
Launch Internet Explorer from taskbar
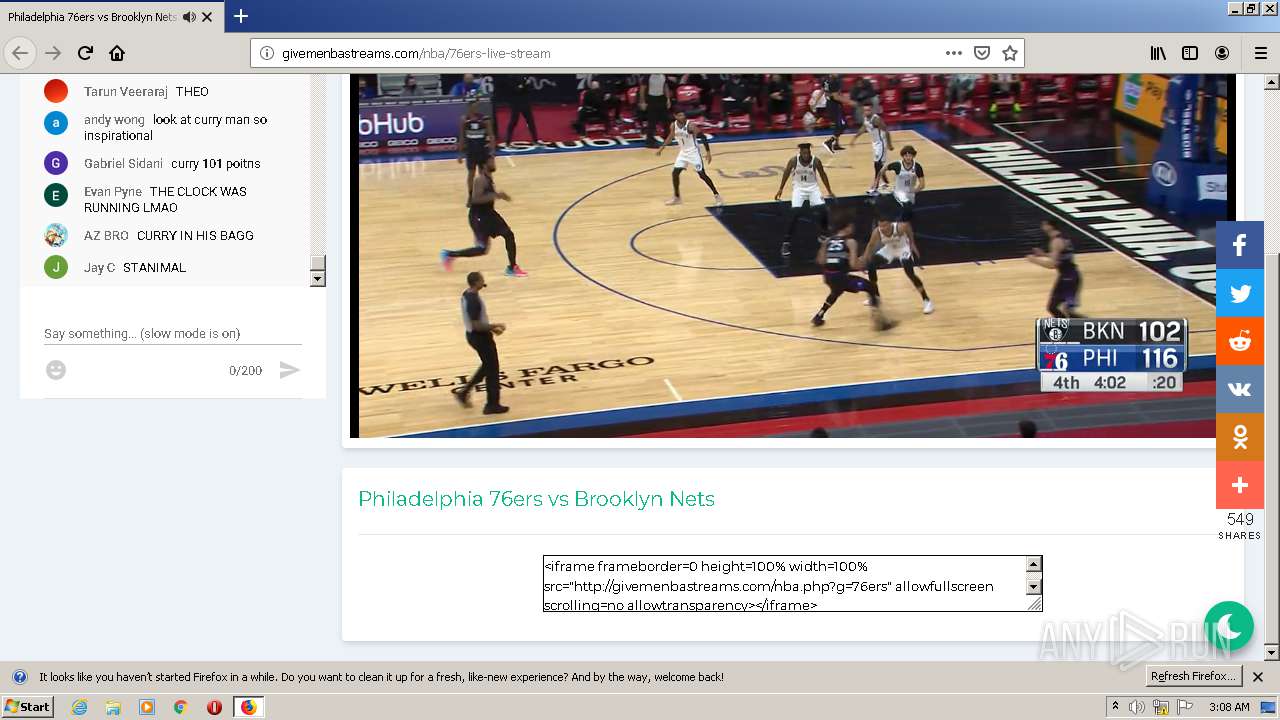pyautogui.click(x=79, y=707)
